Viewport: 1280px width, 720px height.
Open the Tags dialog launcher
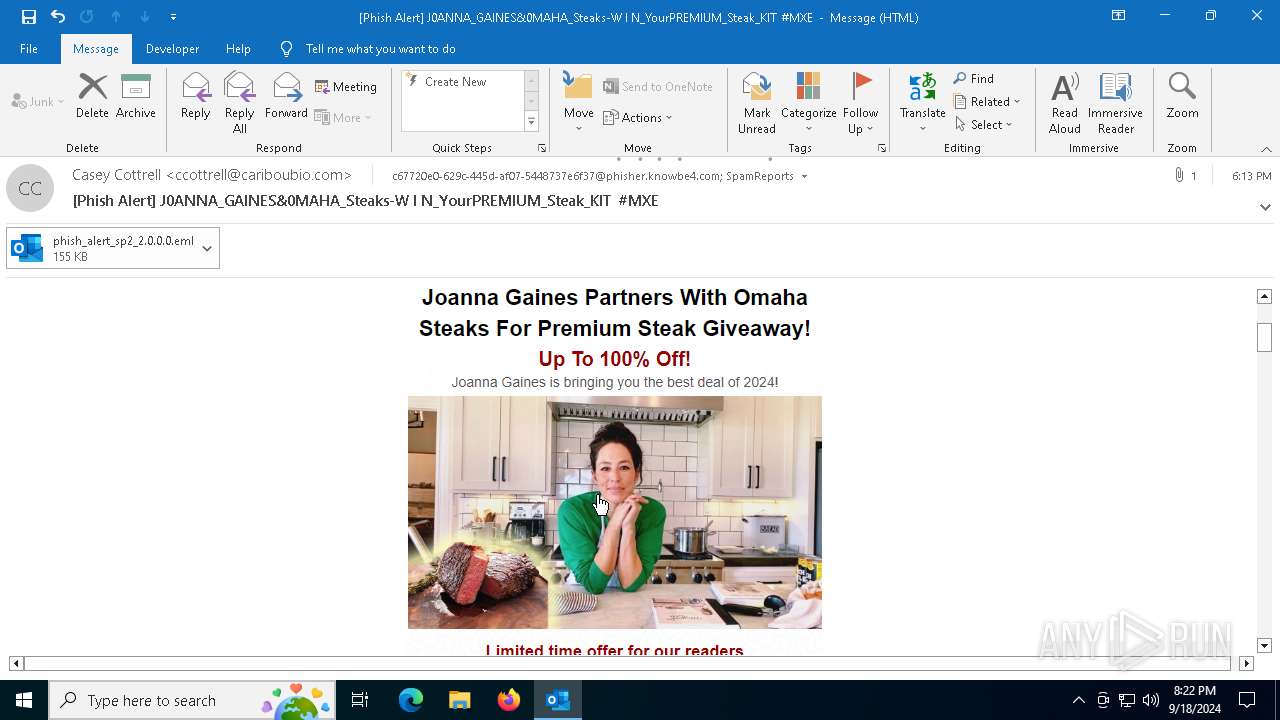882,148
